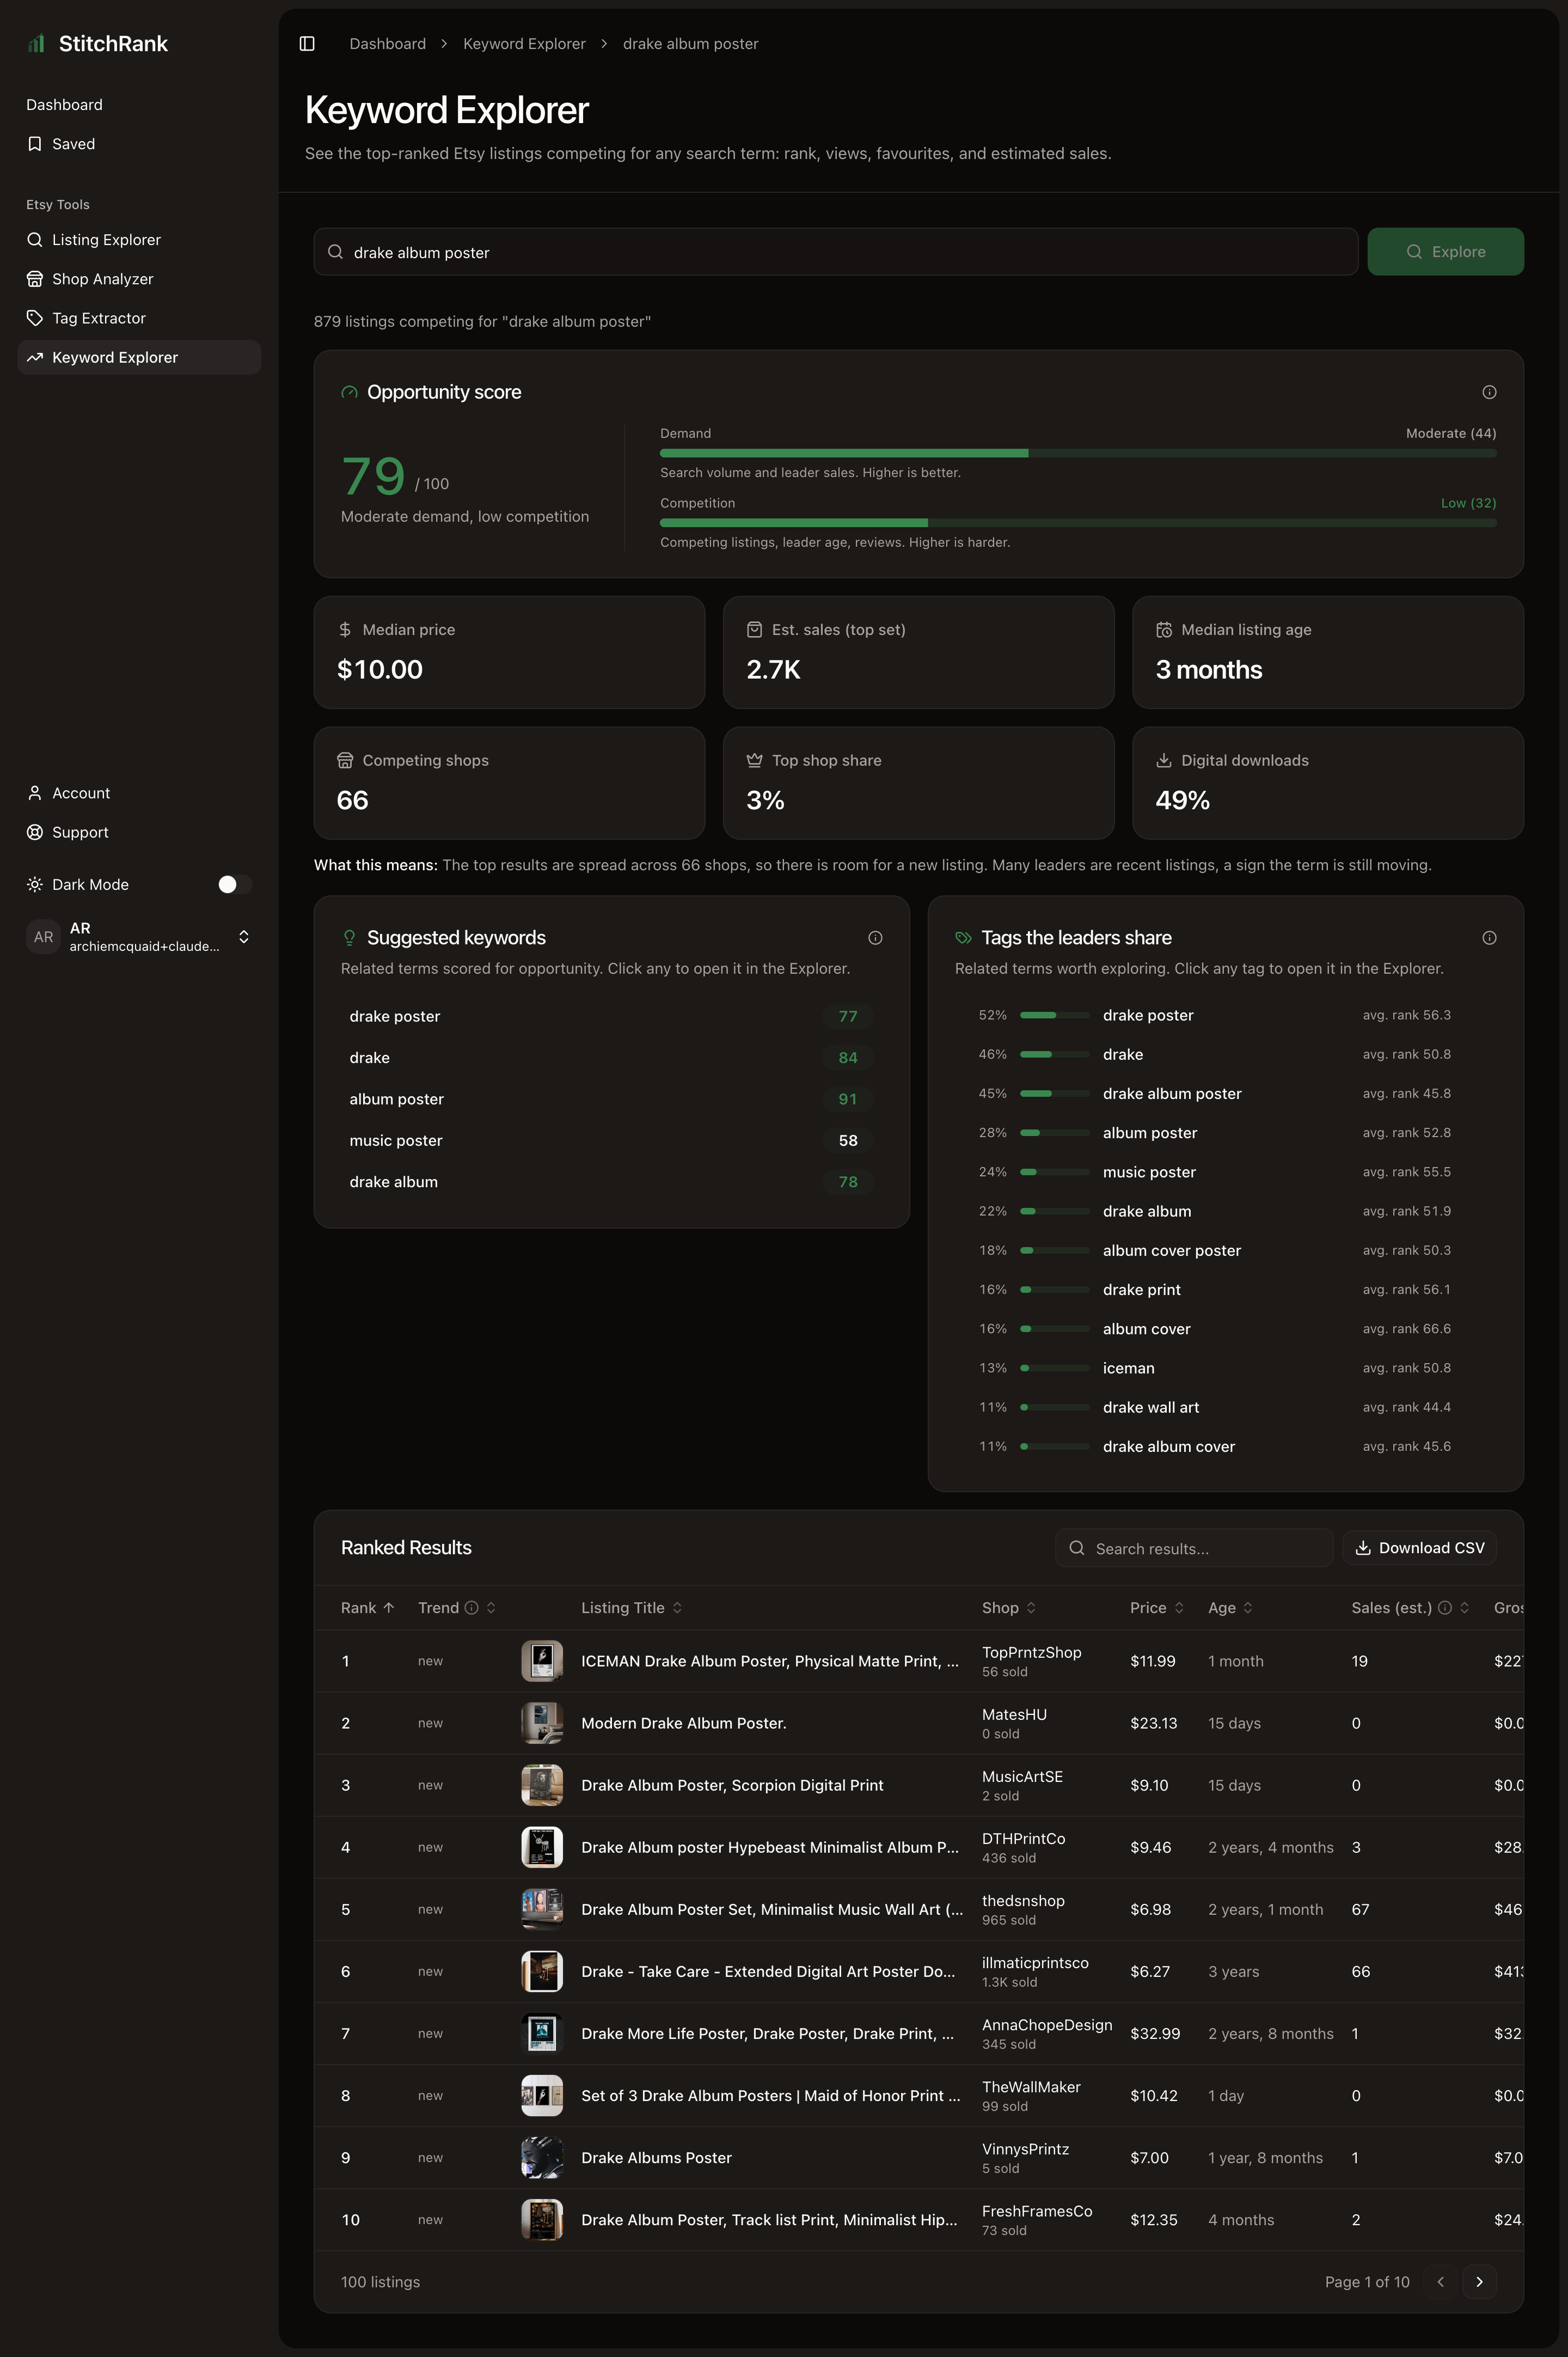1568x2357 pixels.
Task: Open Shop Analyzer tool
Action: 139,279
